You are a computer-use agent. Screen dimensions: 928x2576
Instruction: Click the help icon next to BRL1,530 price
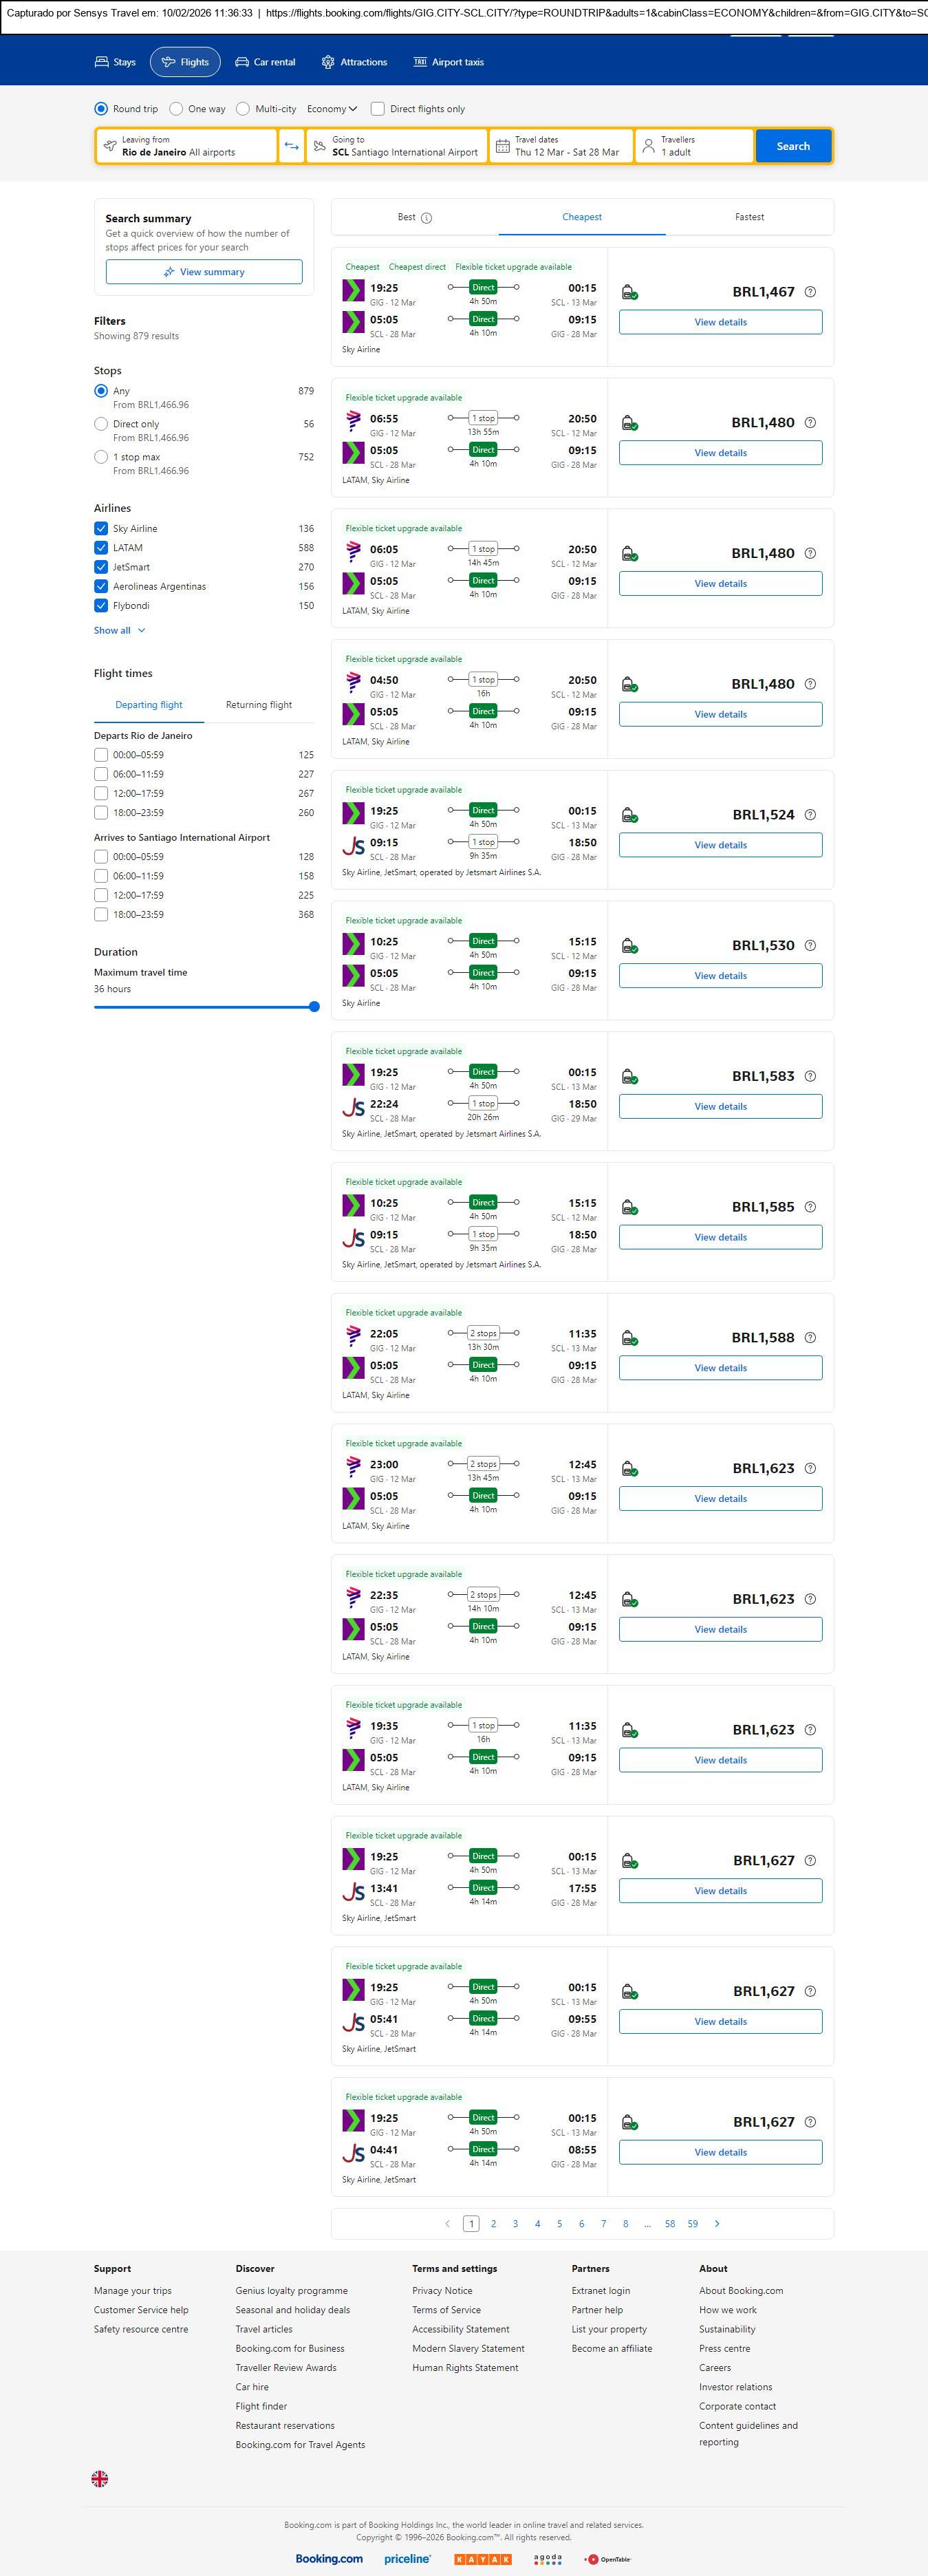pos(810,945)
